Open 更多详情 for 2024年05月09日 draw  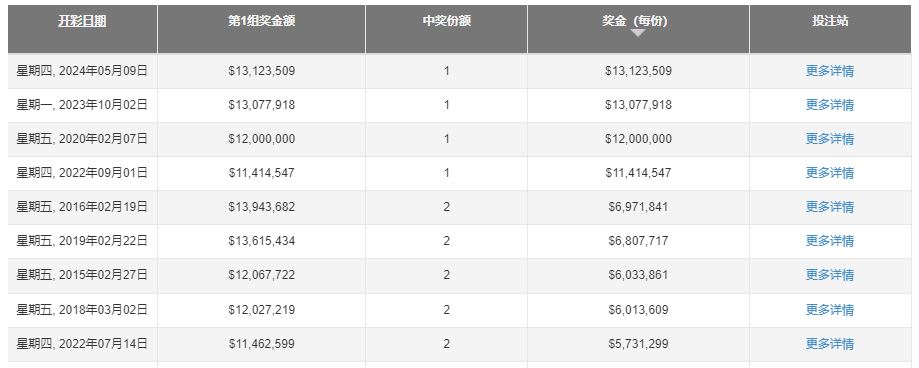830,71
